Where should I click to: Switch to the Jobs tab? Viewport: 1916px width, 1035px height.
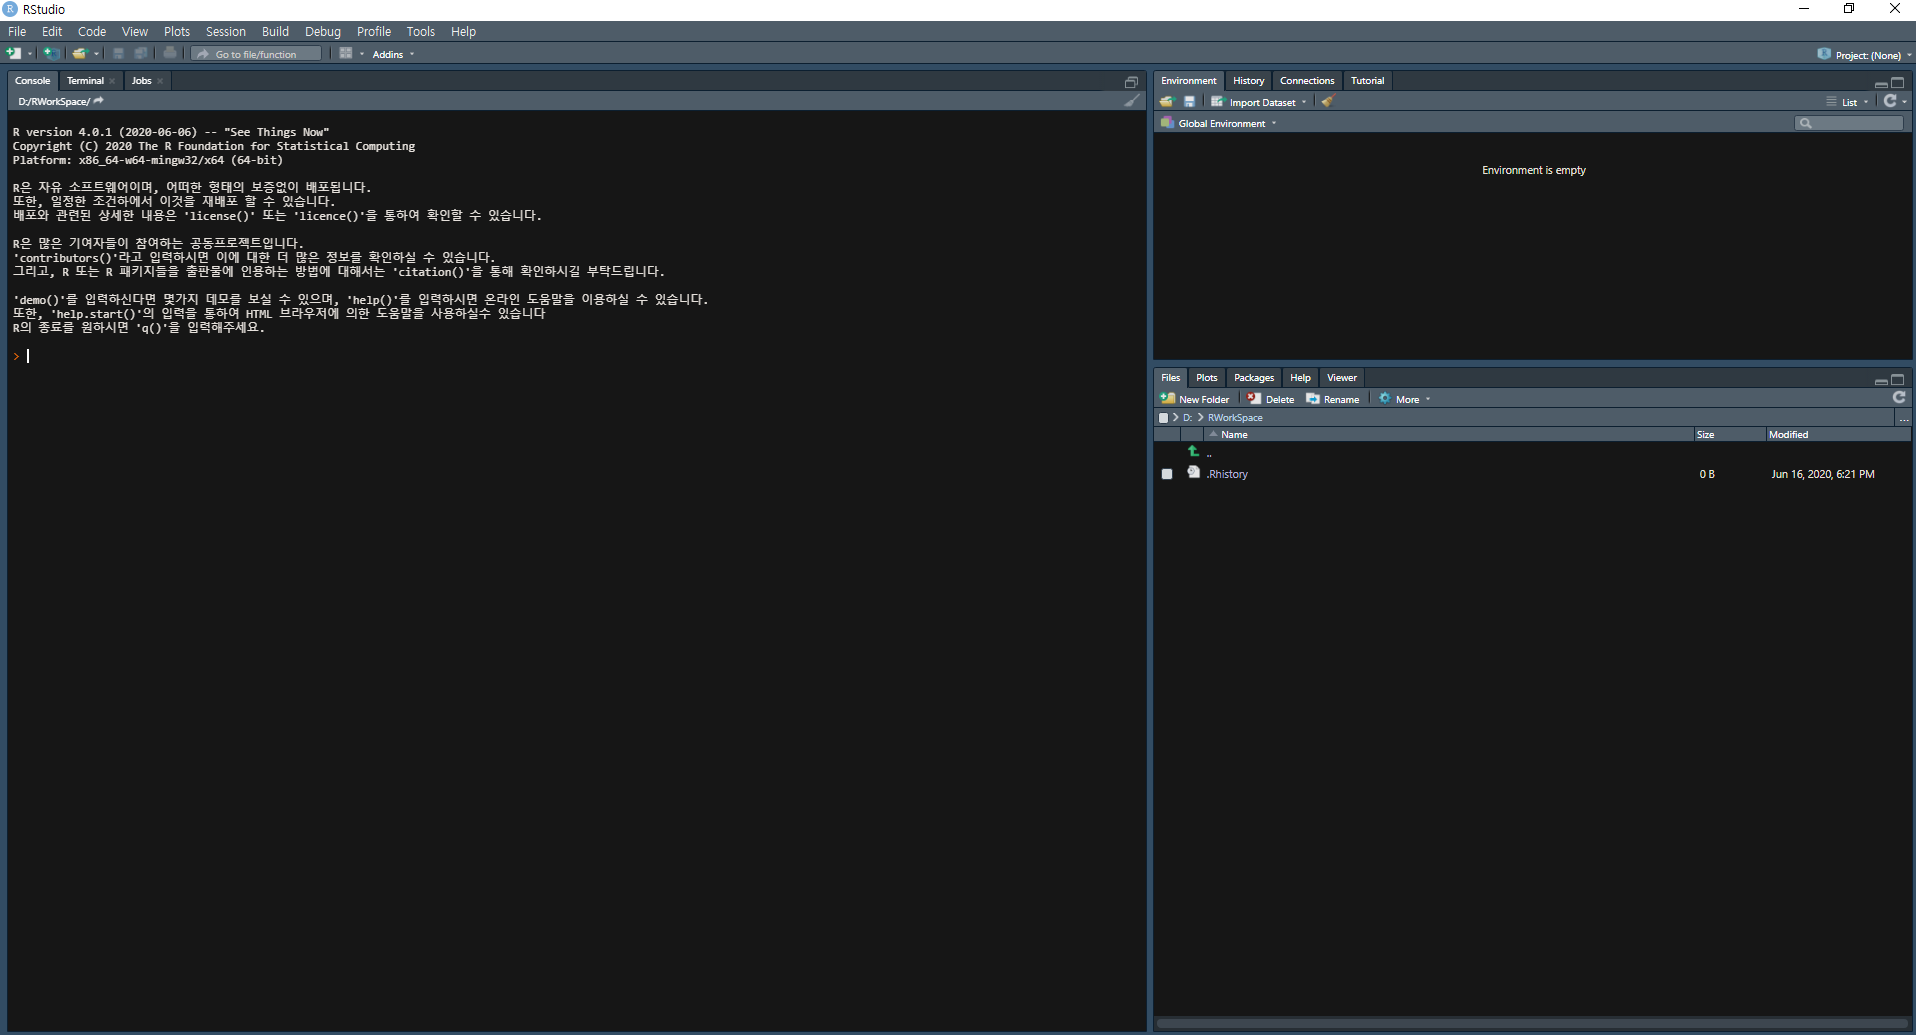[141, 81]
